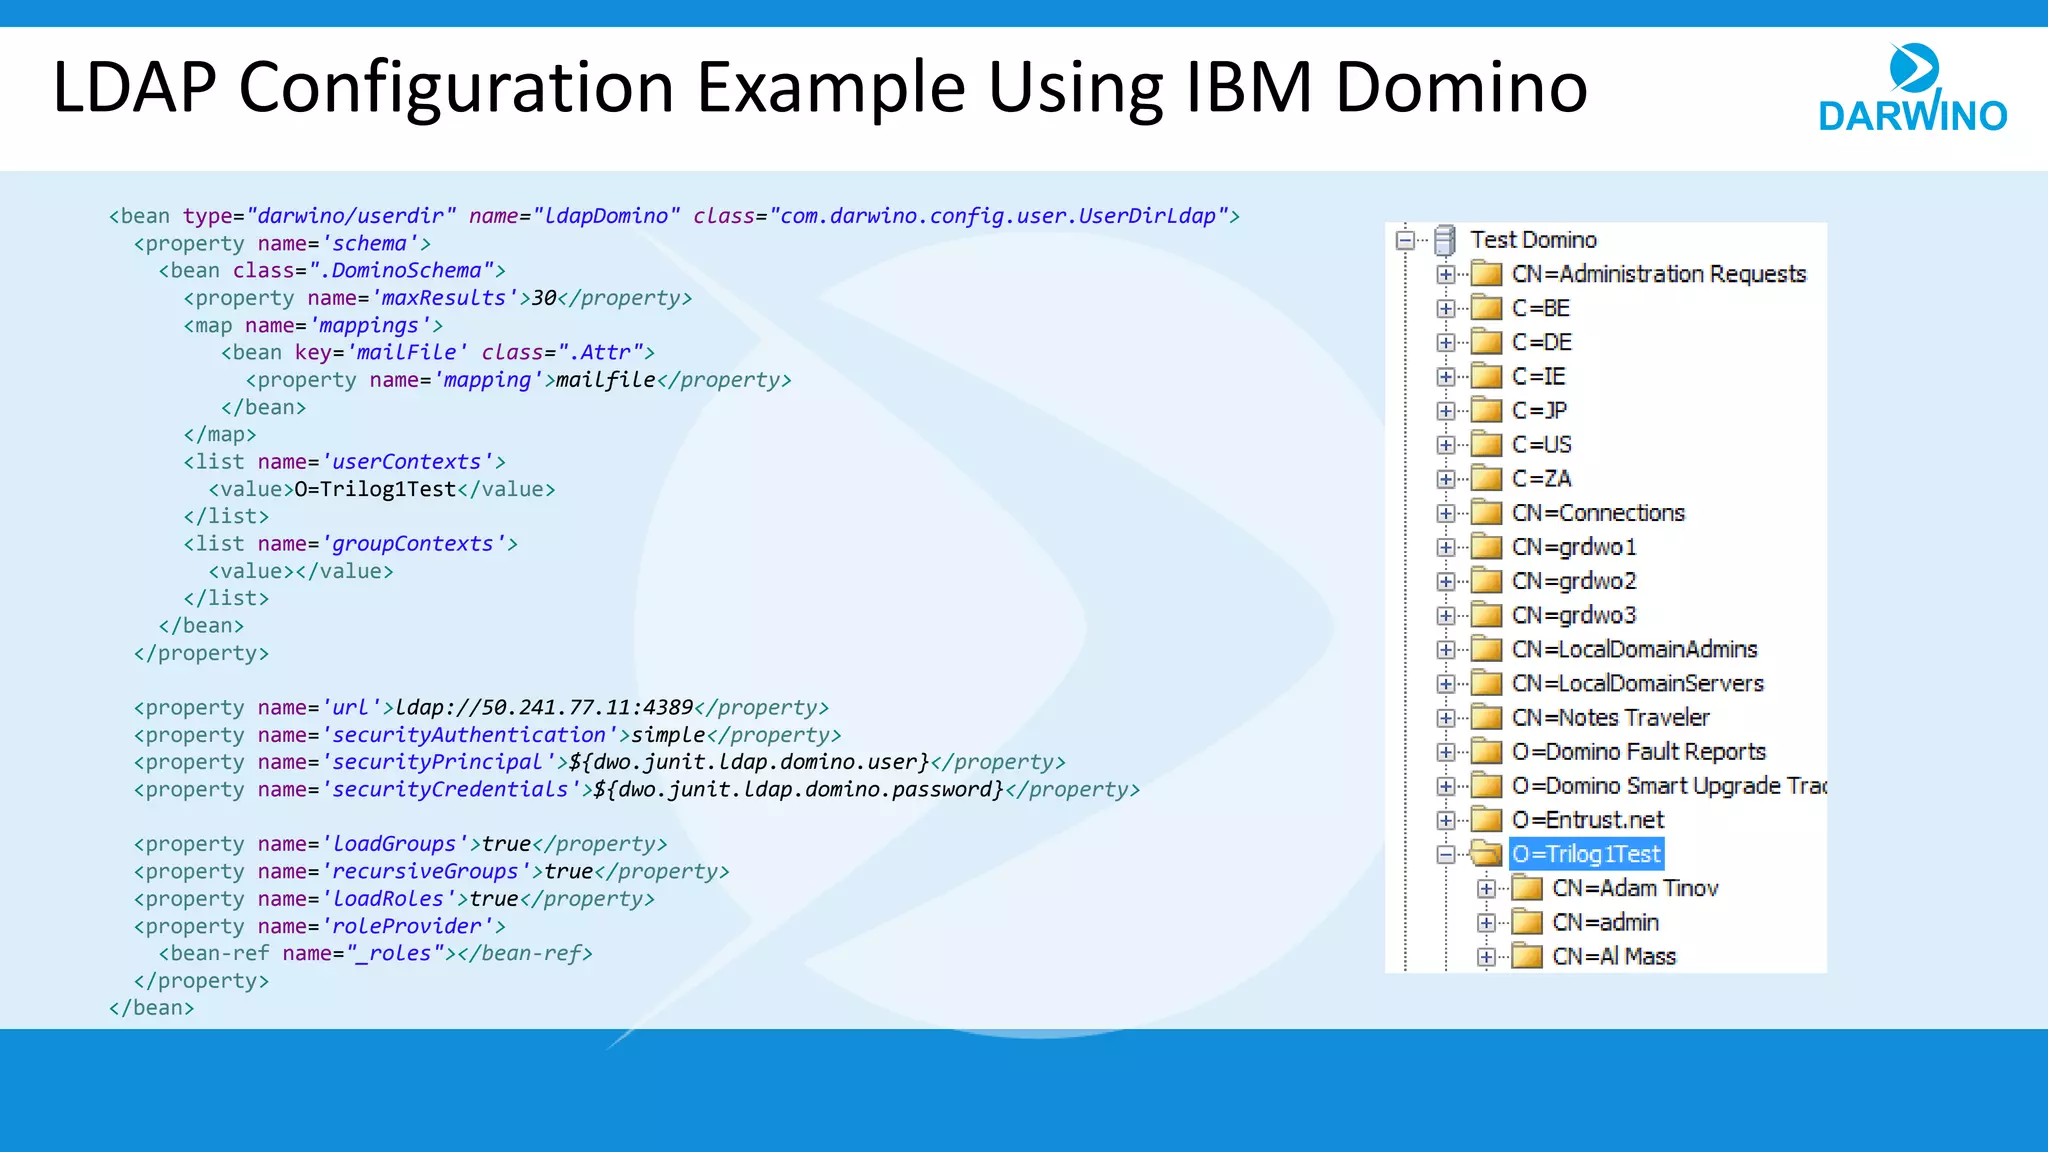Select the C=DE entry
The width and height of the screenshot is (2048, 1152).
[x=1542, y=342]
